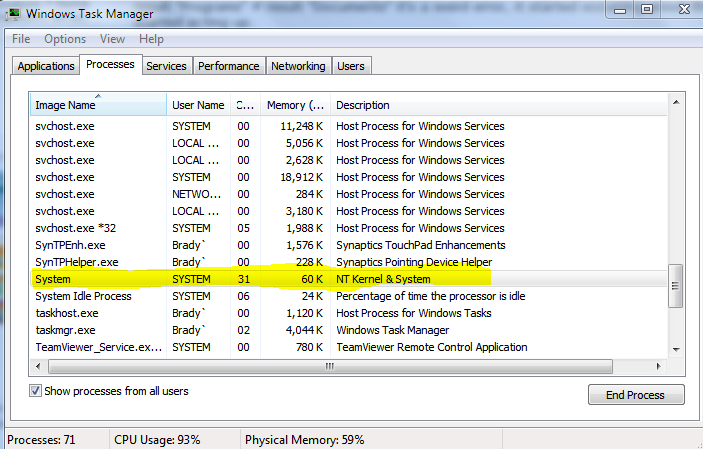Click the horizontal scrollbar right arrow
The image size is (703, 449).
(658, 366)
